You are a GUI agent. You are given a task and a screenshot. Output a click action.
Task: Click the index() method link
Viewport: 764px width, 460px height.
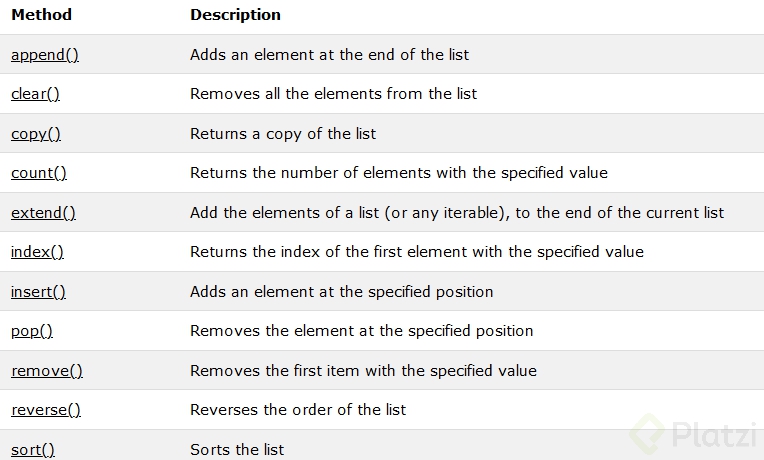[x=37, y=252]
